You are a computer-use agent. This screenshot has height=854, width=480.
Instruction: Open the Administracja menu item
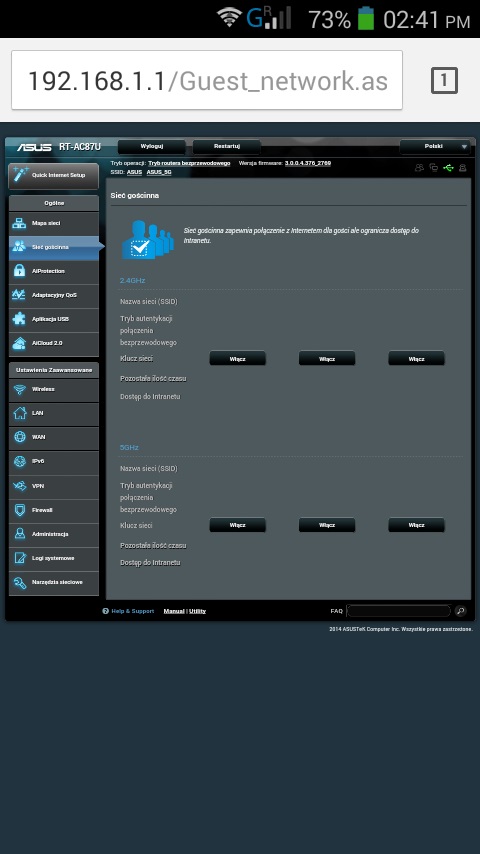54,534
